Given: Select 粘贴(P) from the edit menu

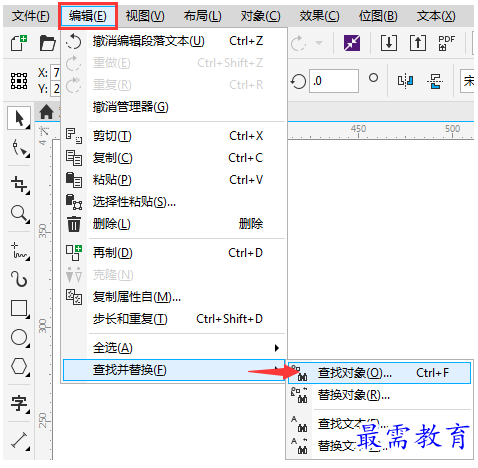Looking at the screenshot, I should click(174, 180).
